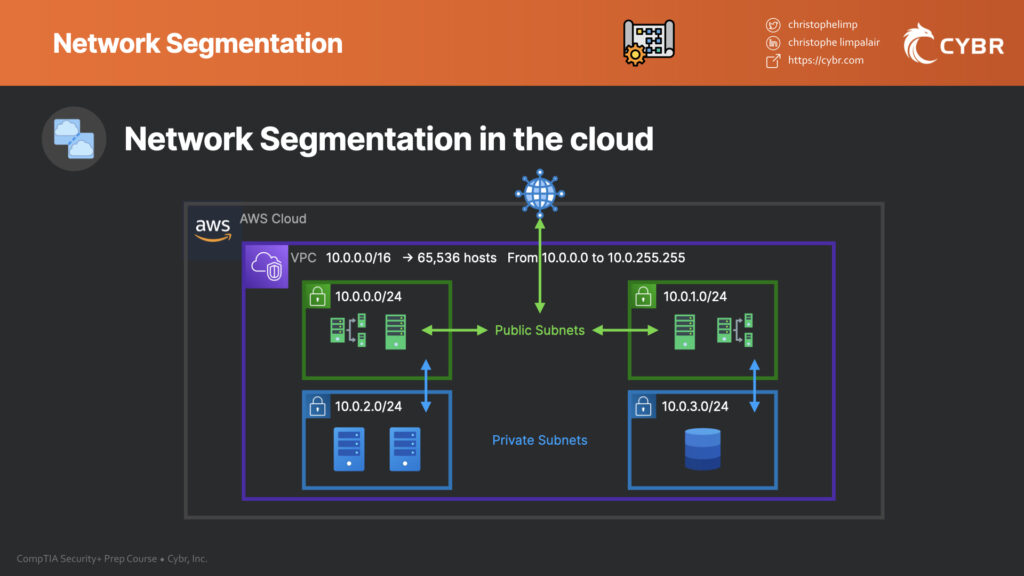Open the christophelimp Twitter handle
This screenshot has width=1024, height=576.
(x=822, y=24)
